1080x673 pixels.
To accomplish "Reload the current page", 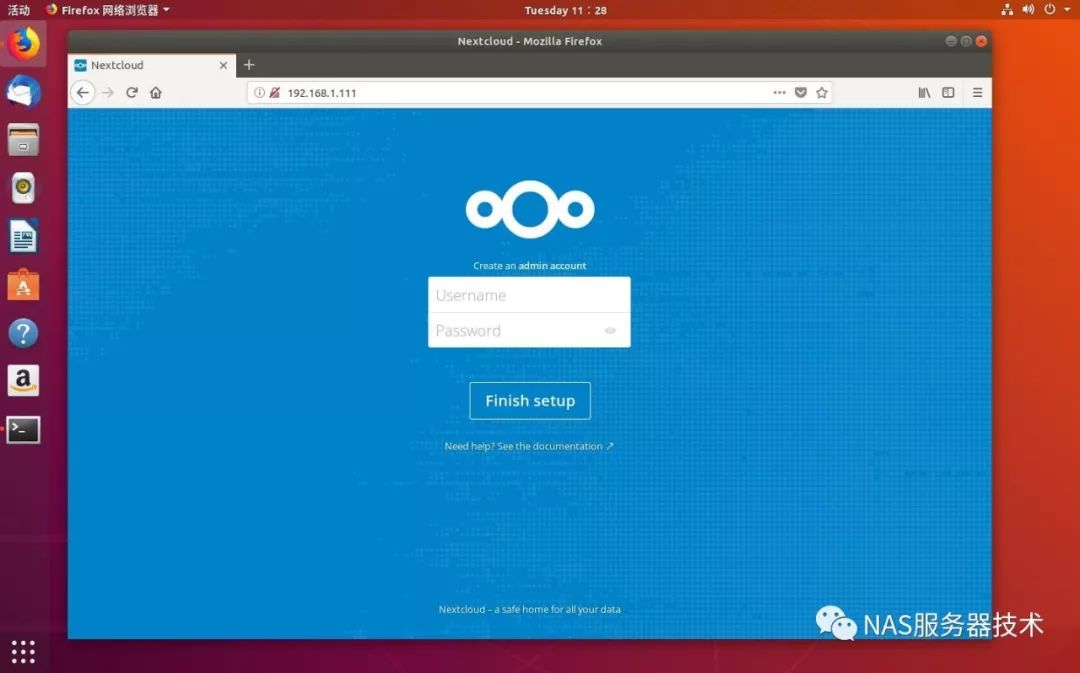I will click(x=132, y=92).
